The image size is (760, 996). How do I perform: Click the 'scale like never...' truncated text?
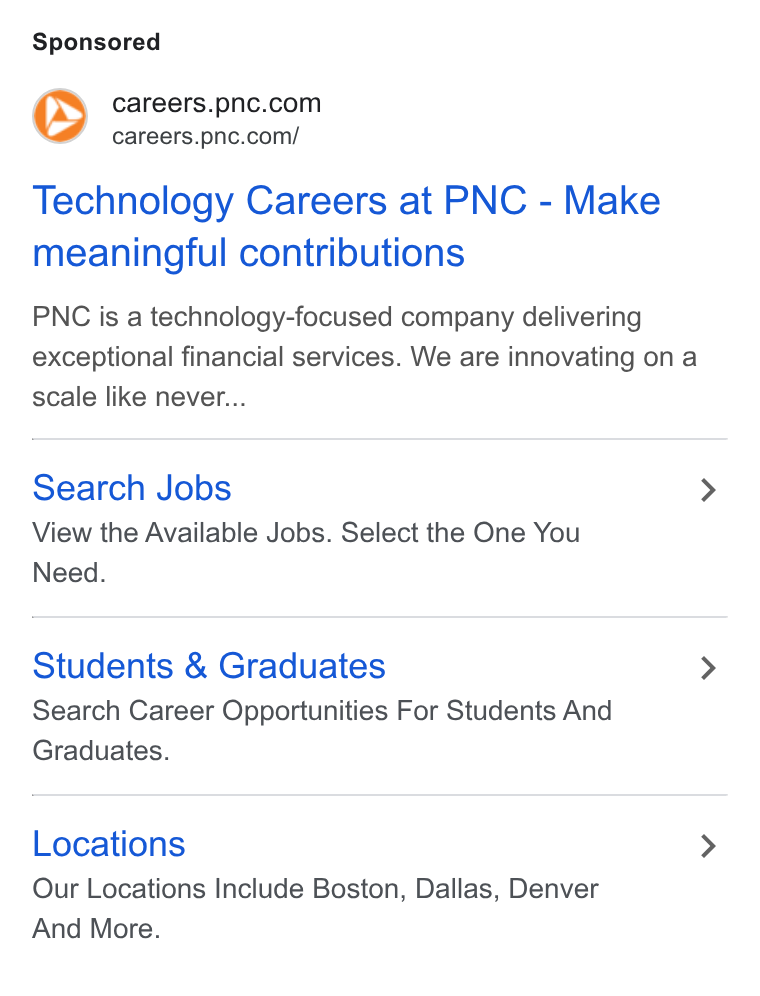pos(139,397)
